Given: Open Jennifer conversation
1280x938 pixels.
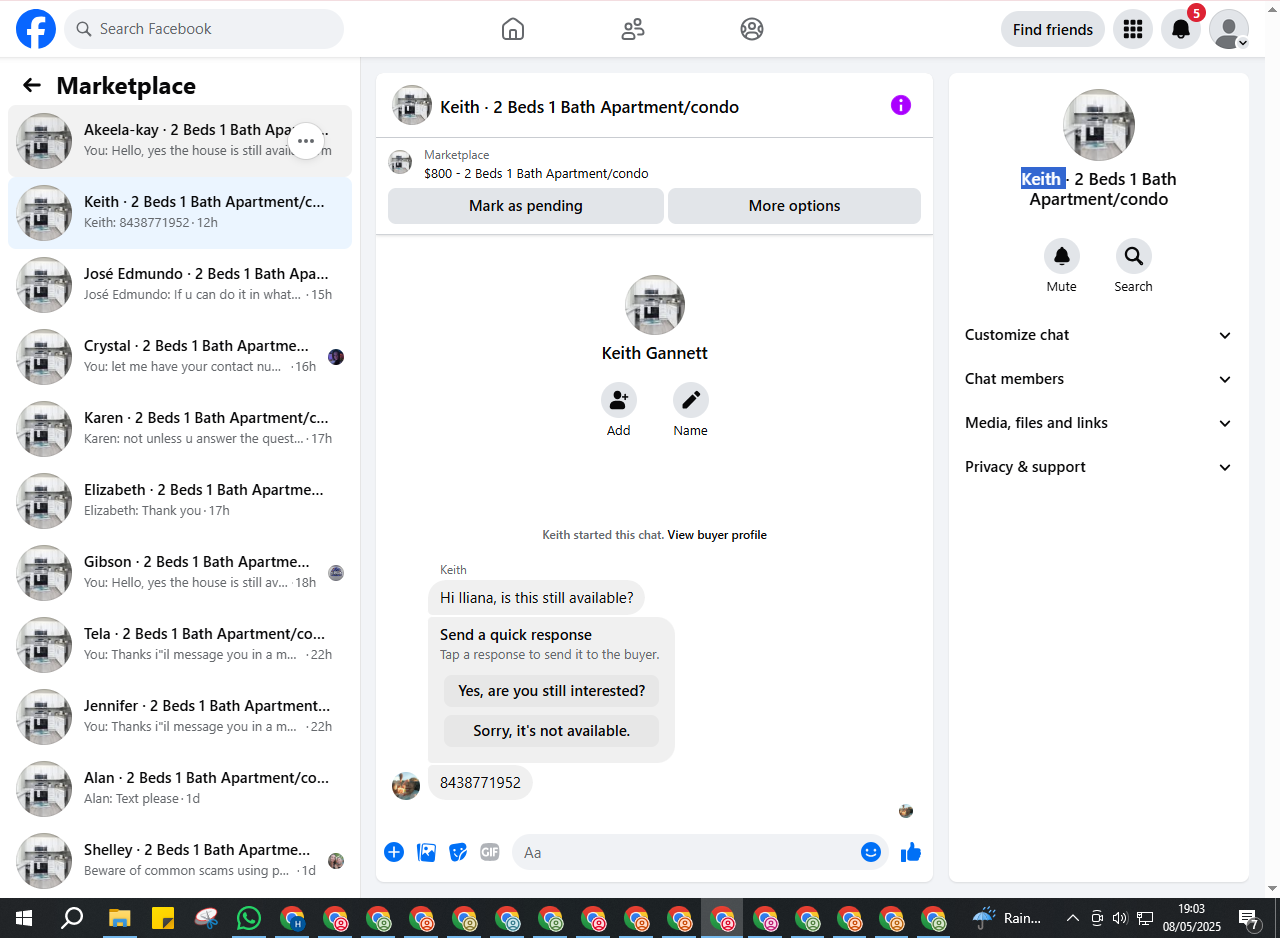Looking at the screenshot, I should click(x=180, y=717).
